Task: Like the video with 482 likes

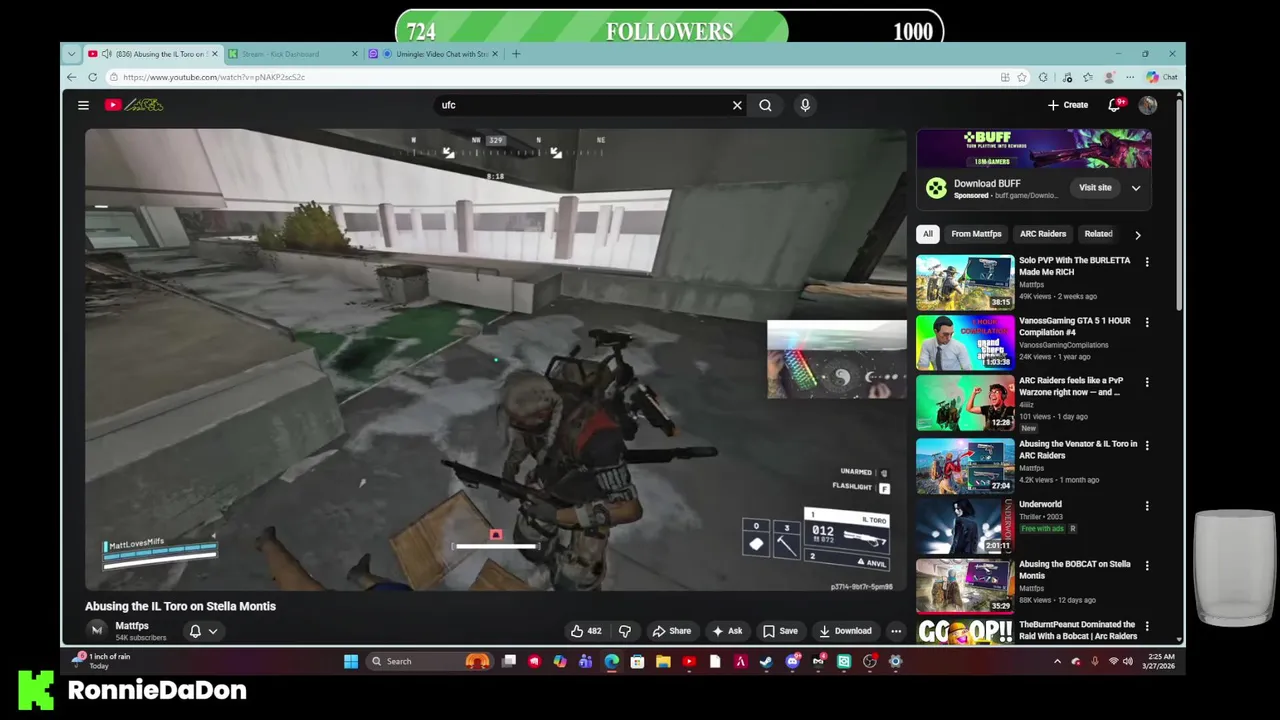Action: pyautogui.click(x=586, y=631)
